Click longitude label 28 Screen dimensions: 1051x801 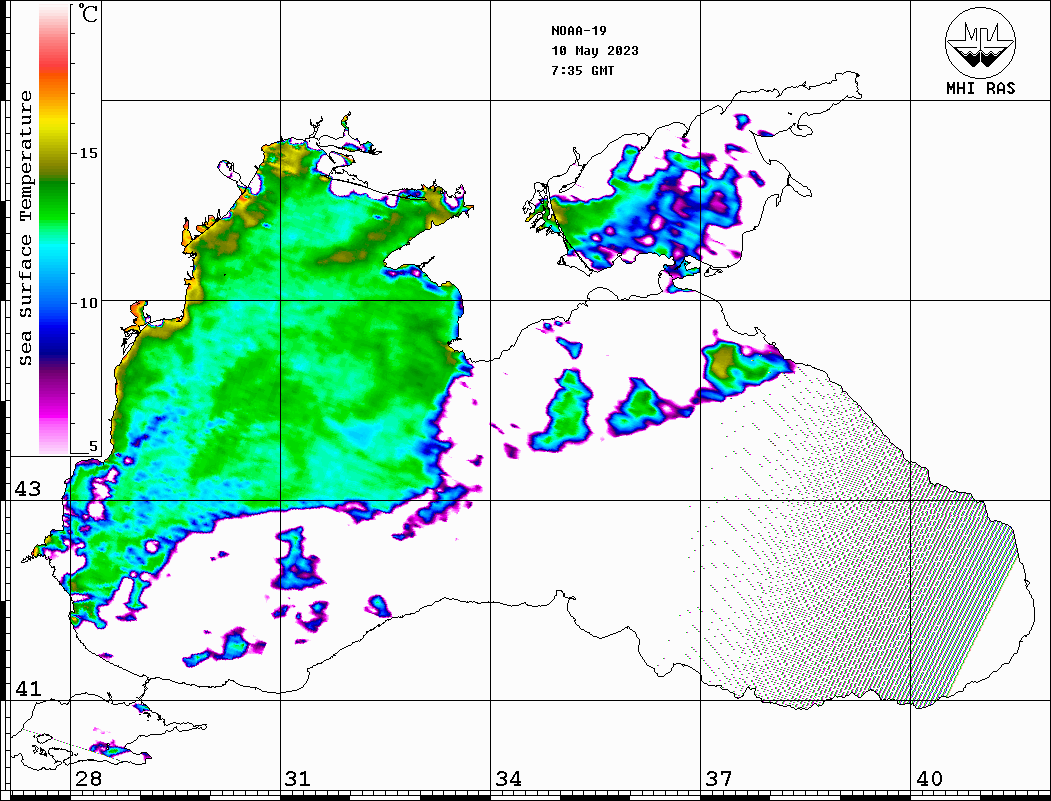pos(88,779)
